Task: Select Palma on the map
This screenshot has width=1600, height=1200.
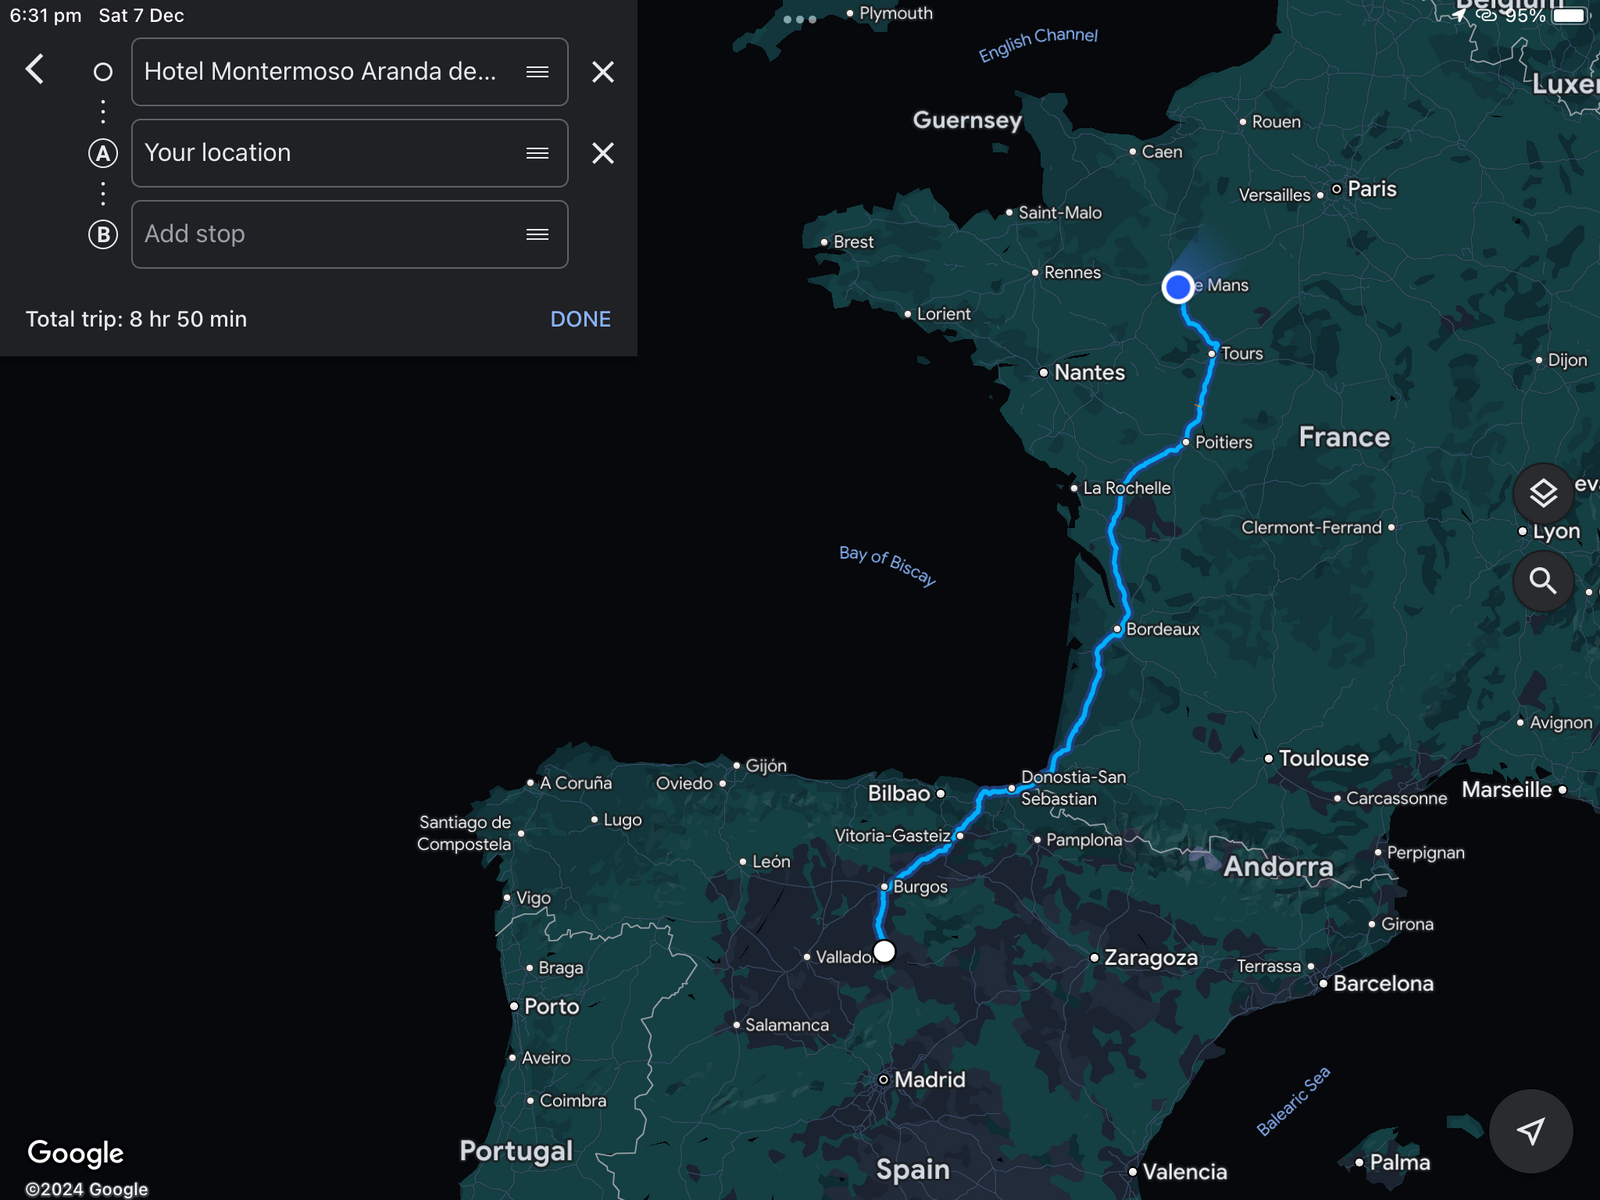Action: coord(1399,1162)
